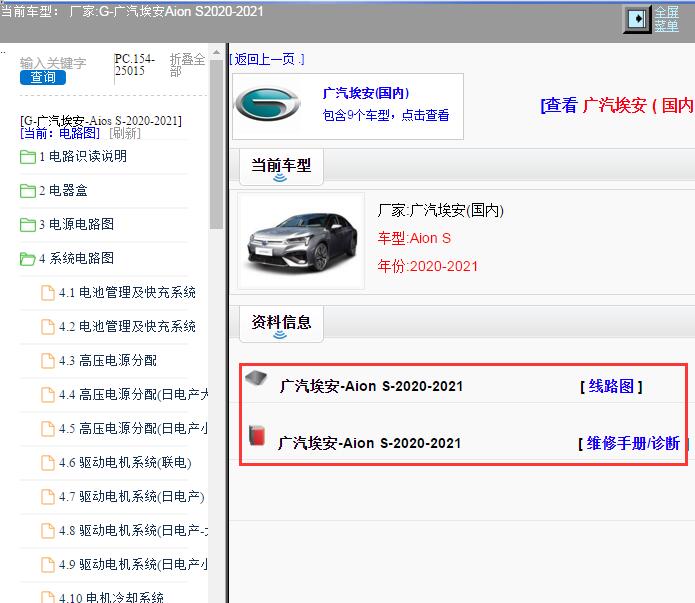Open the 维修手册/诊断 link

click(633, 443)
